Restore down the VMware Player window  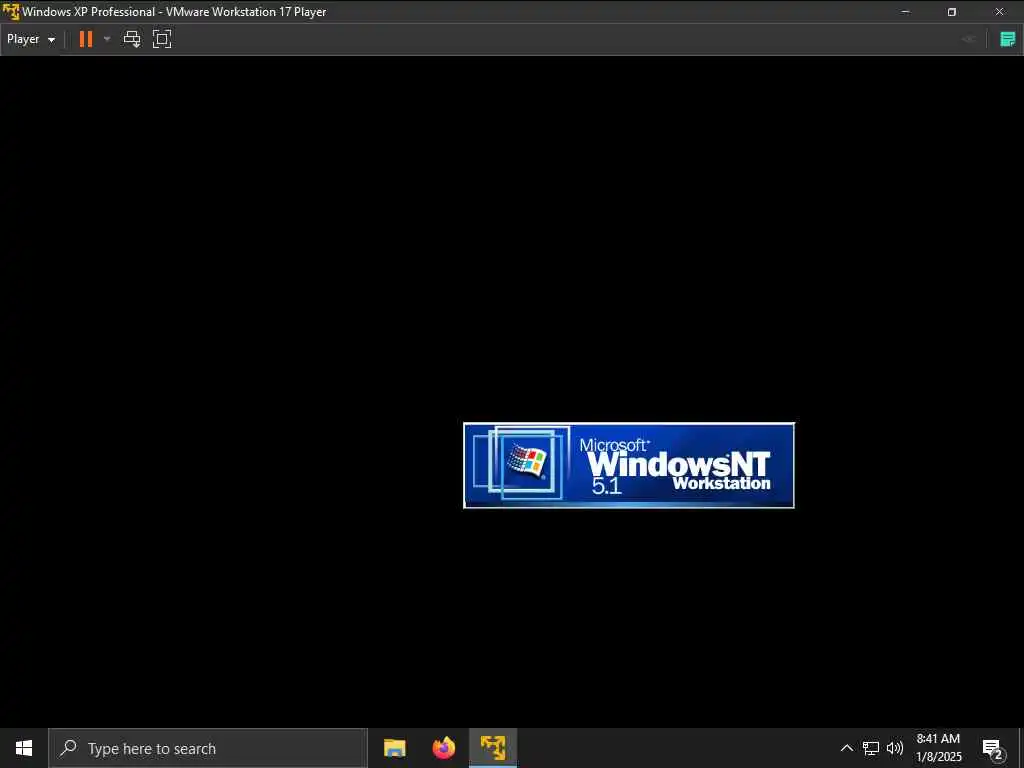click(x=952, y=12)
